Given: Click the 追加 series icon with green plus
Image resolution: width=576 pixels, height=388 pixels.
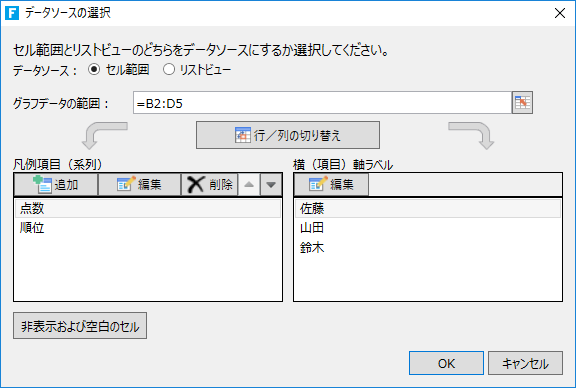Looking at the screenshot, I should click(42, 184).
